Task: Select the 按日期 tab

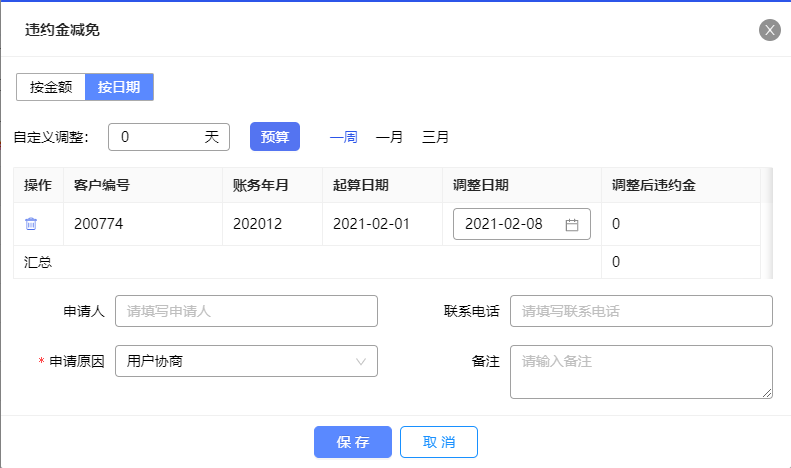Action: point(119,87)
